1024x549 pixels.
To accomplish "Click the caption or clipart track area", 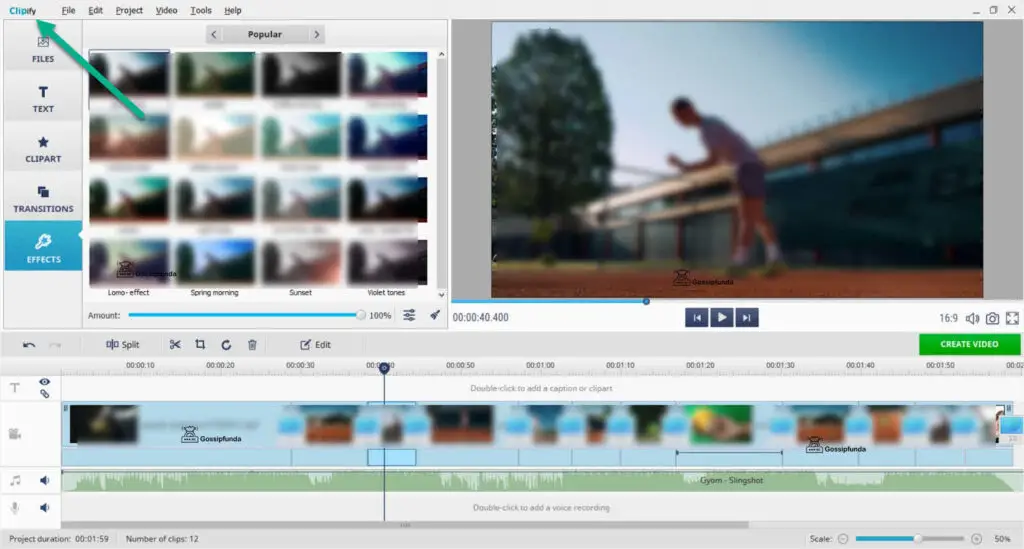I will tap(541, 388).
